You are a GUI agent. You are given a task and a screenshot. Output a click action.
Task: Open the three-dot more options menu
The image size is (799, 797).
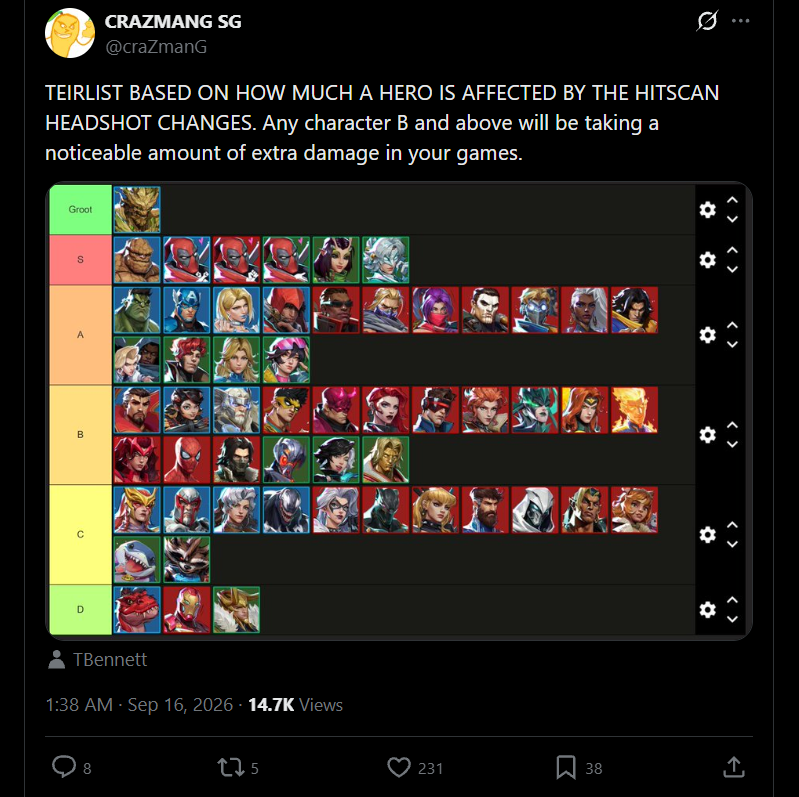[740, 21]
